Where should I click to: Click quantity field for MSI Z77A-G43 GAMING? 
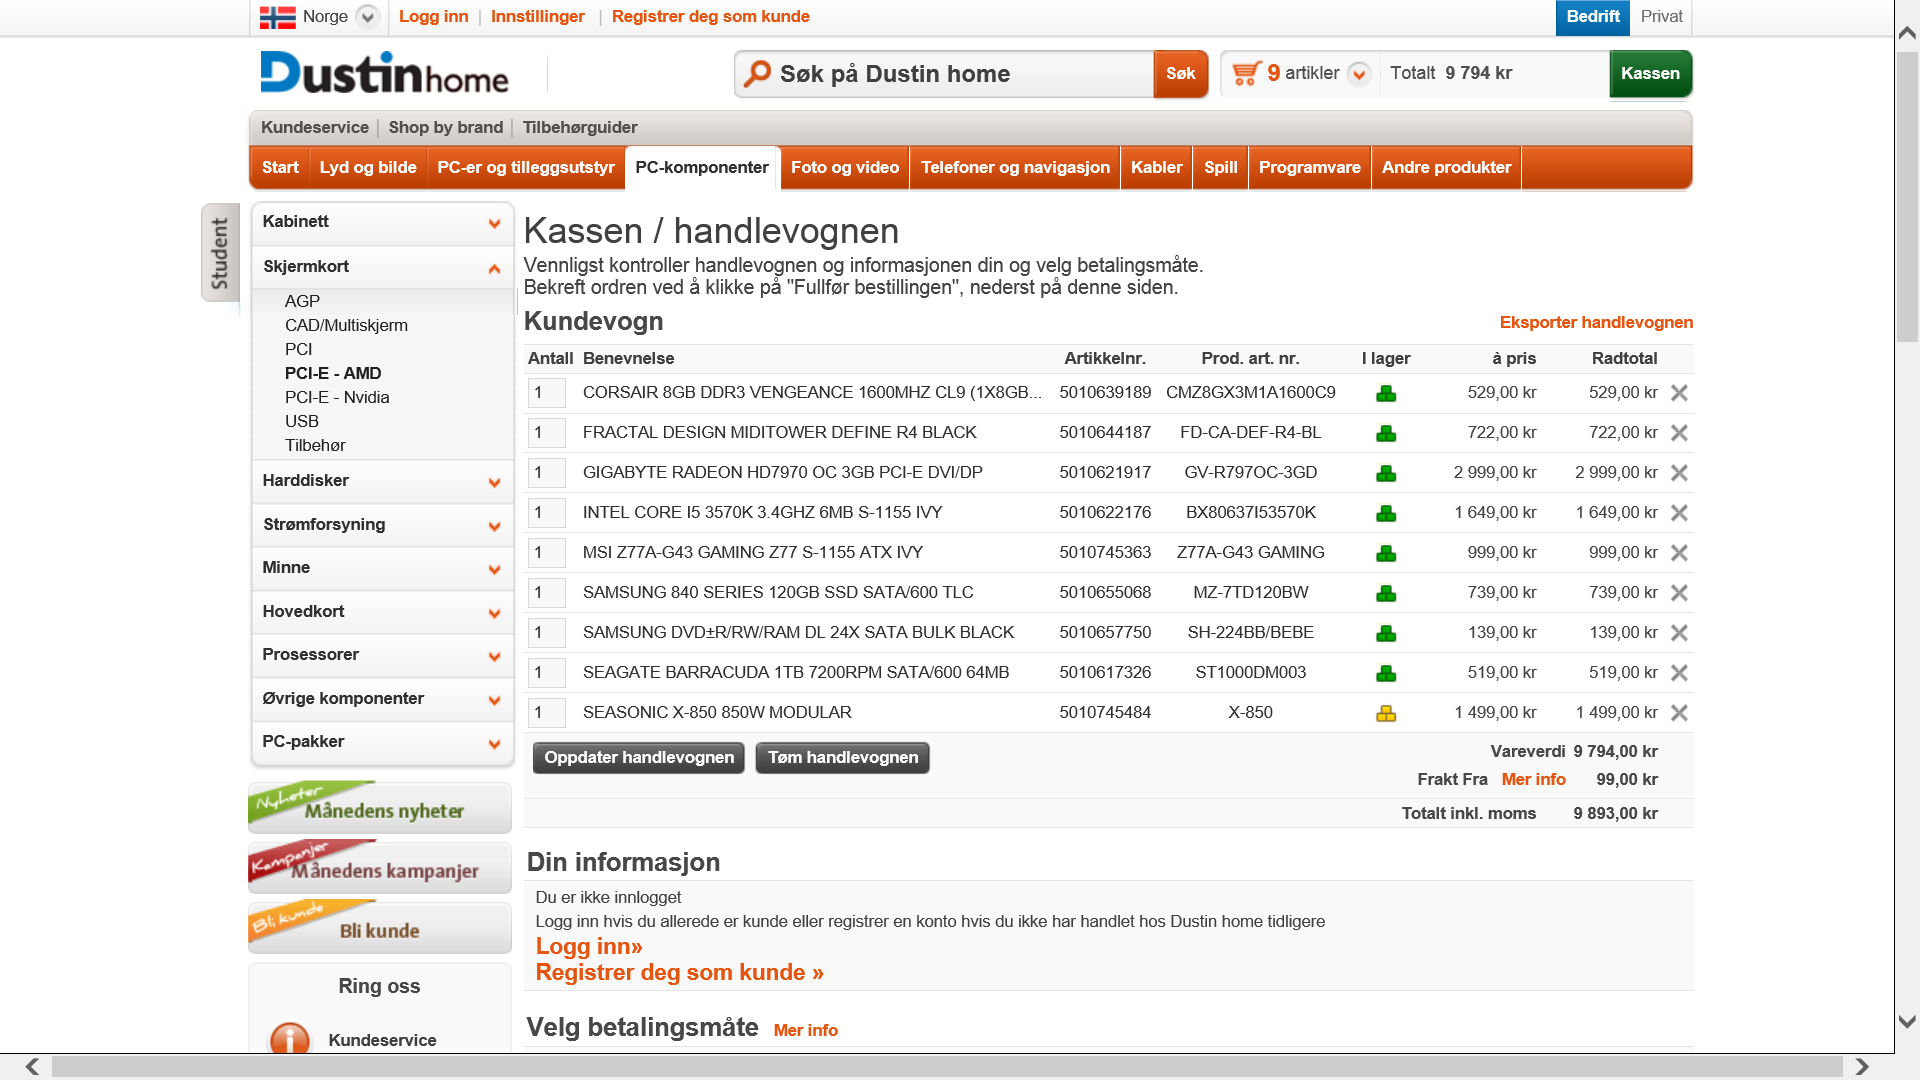click(x=547, y=553)
